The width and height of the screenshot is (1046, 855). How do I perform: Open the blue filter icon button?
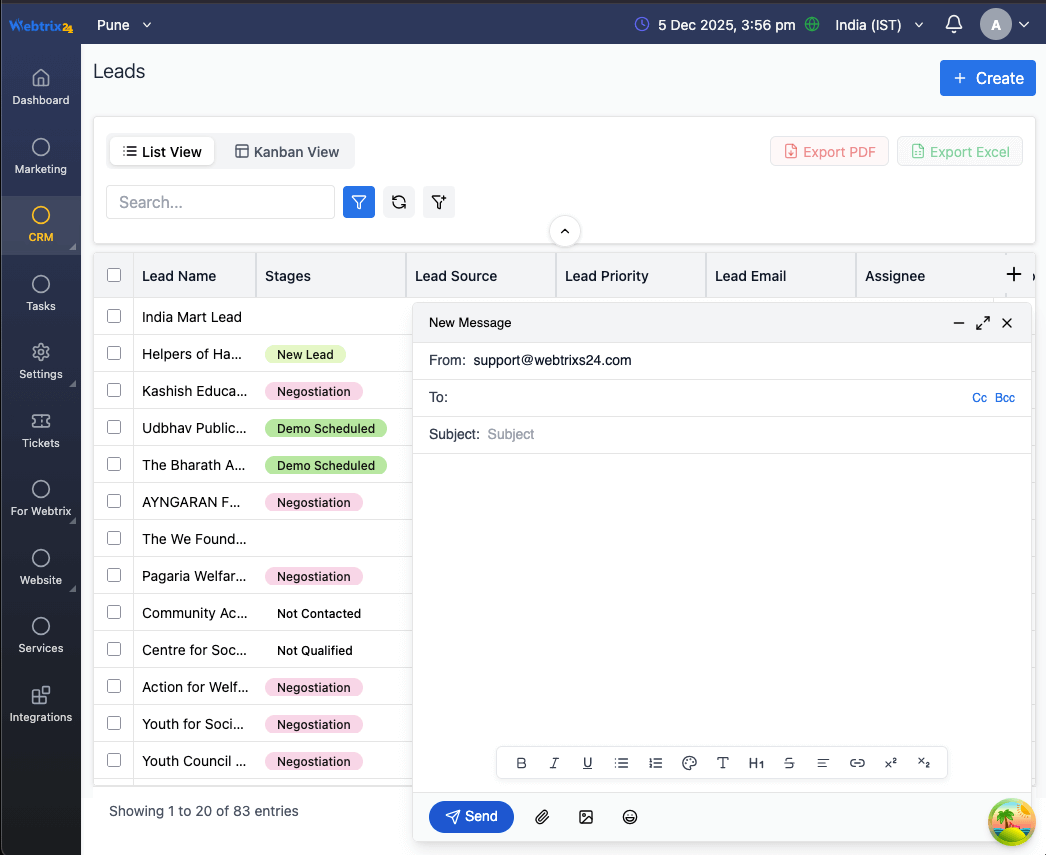359,202
